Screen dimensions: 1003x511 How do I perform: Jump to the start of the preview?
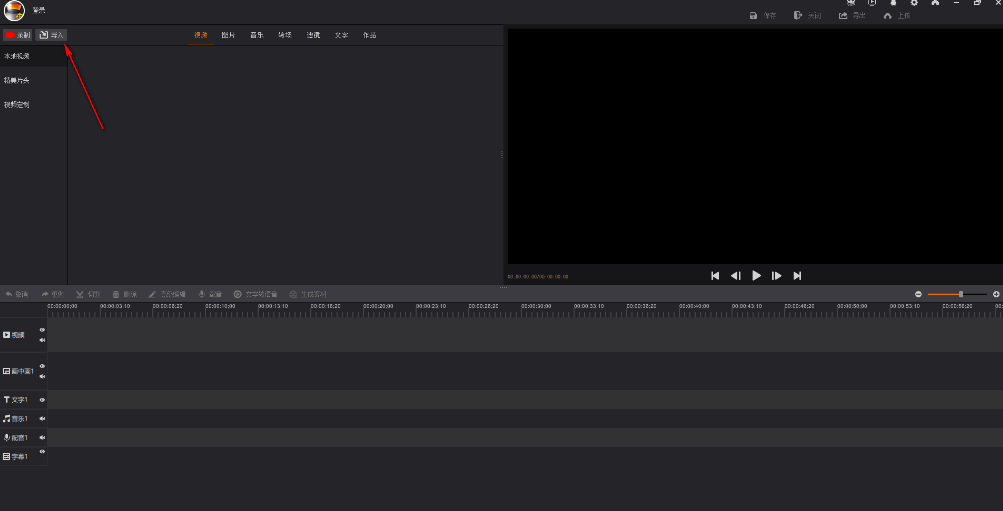point(714,275)
